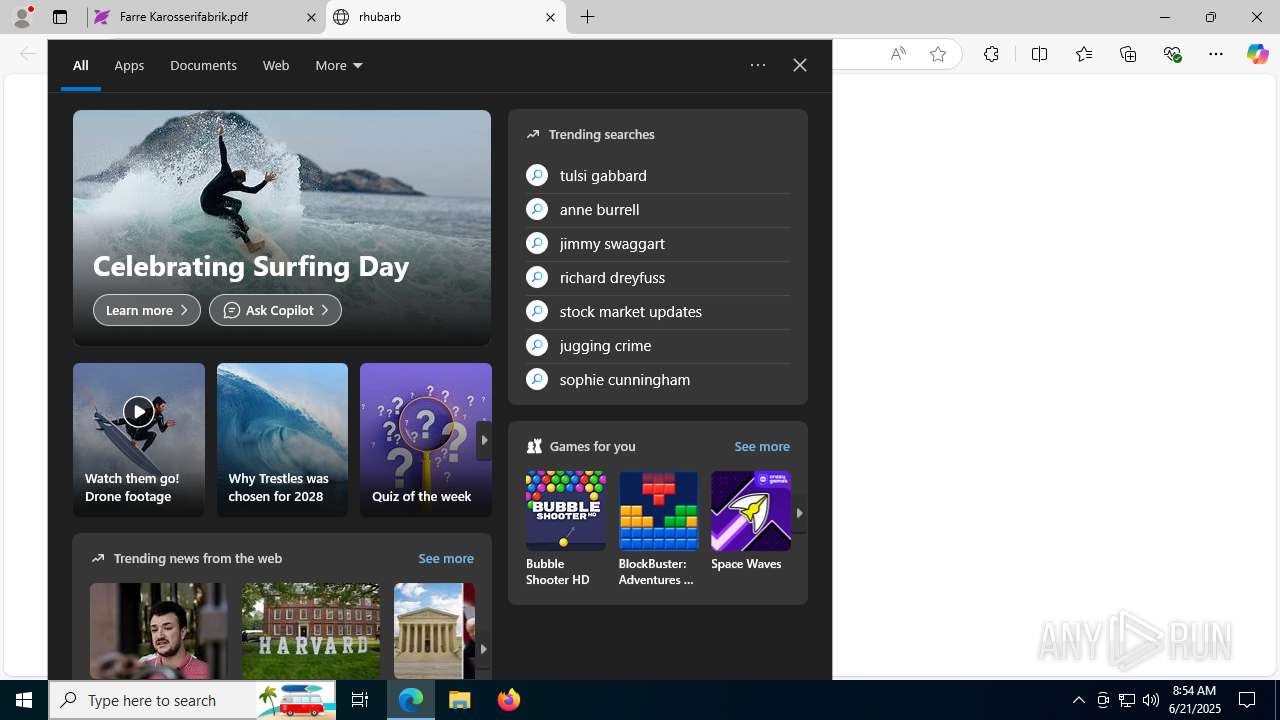See more Trending news from web
This screenshot has height=720, width=1280.
[x=446, y=558]
